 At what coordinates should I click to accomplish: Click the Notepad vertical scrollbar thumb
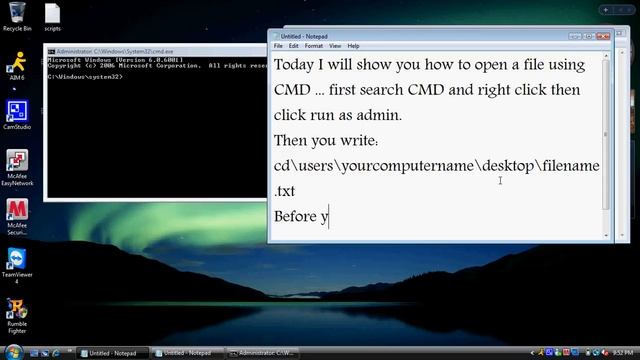click(x=606, y=135)
